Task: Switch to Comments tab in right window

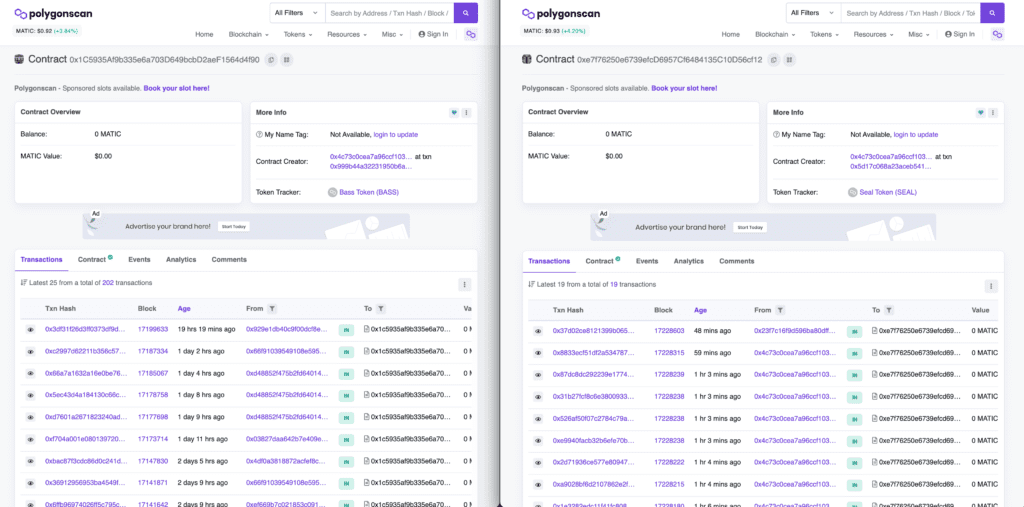Action: (737, 261)
